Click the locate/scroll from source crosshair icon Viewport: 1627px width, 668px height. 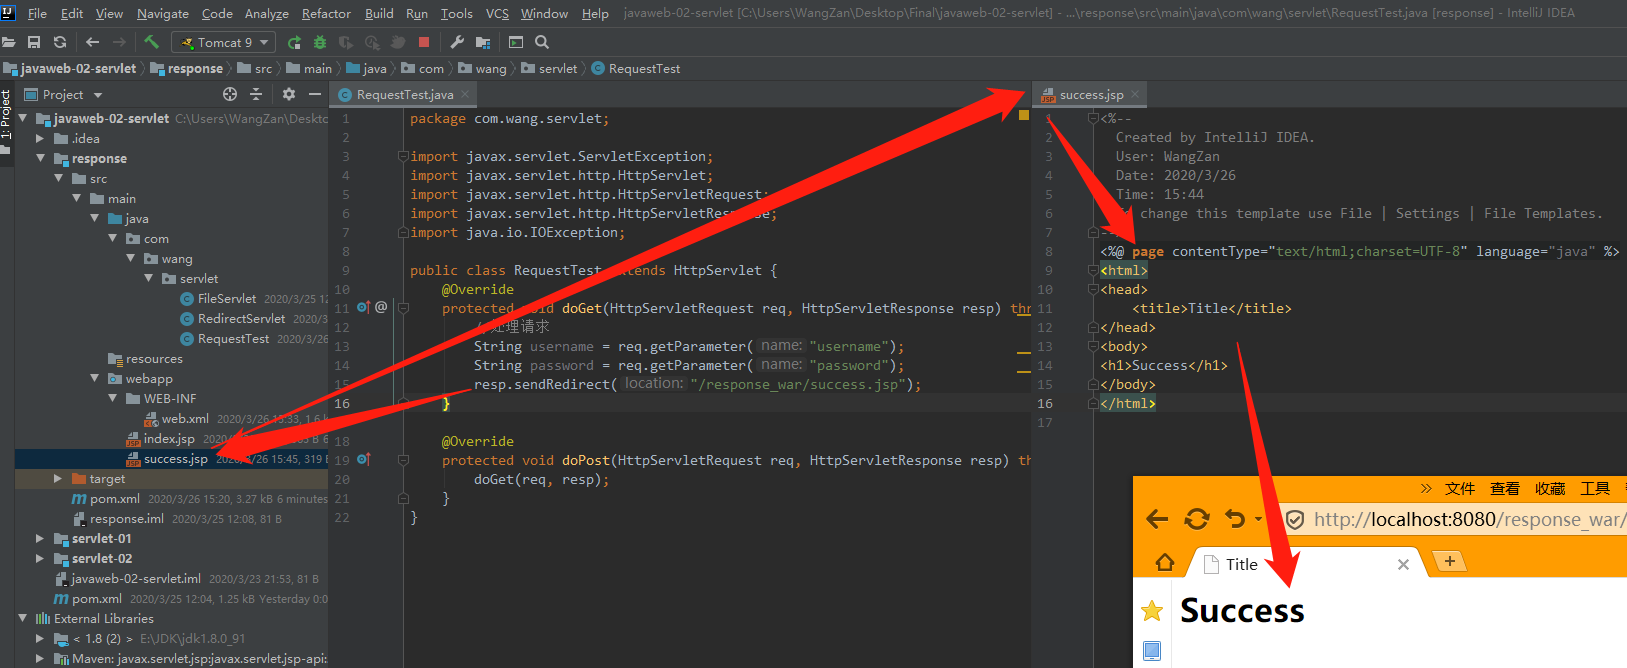230,94
